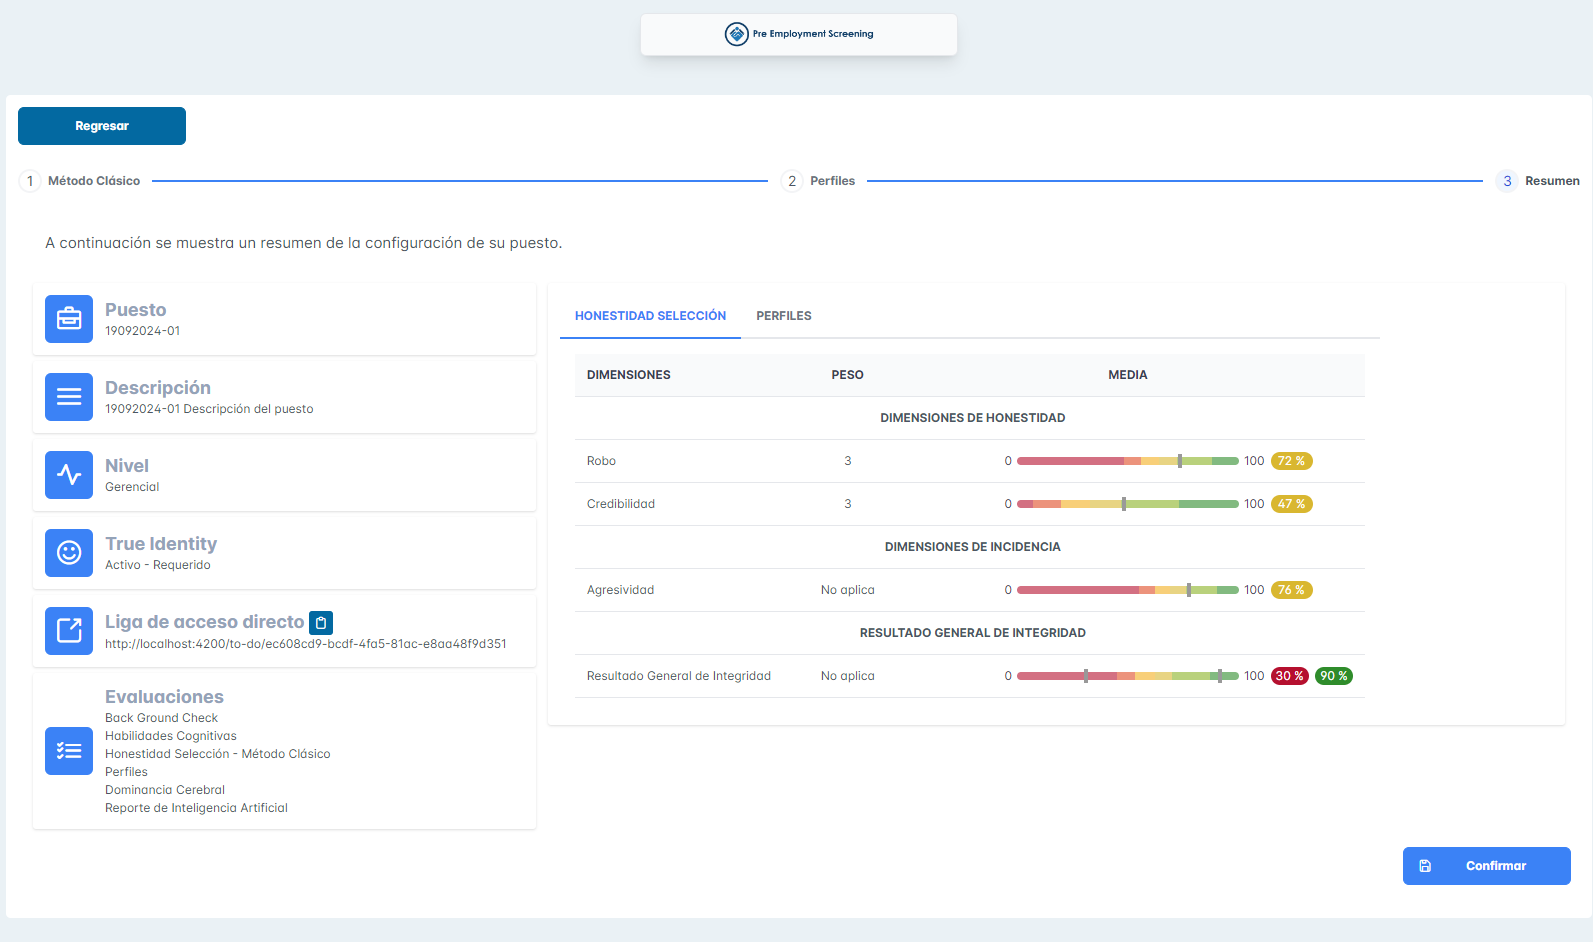Click the direct access link external icon

[69, 631]
